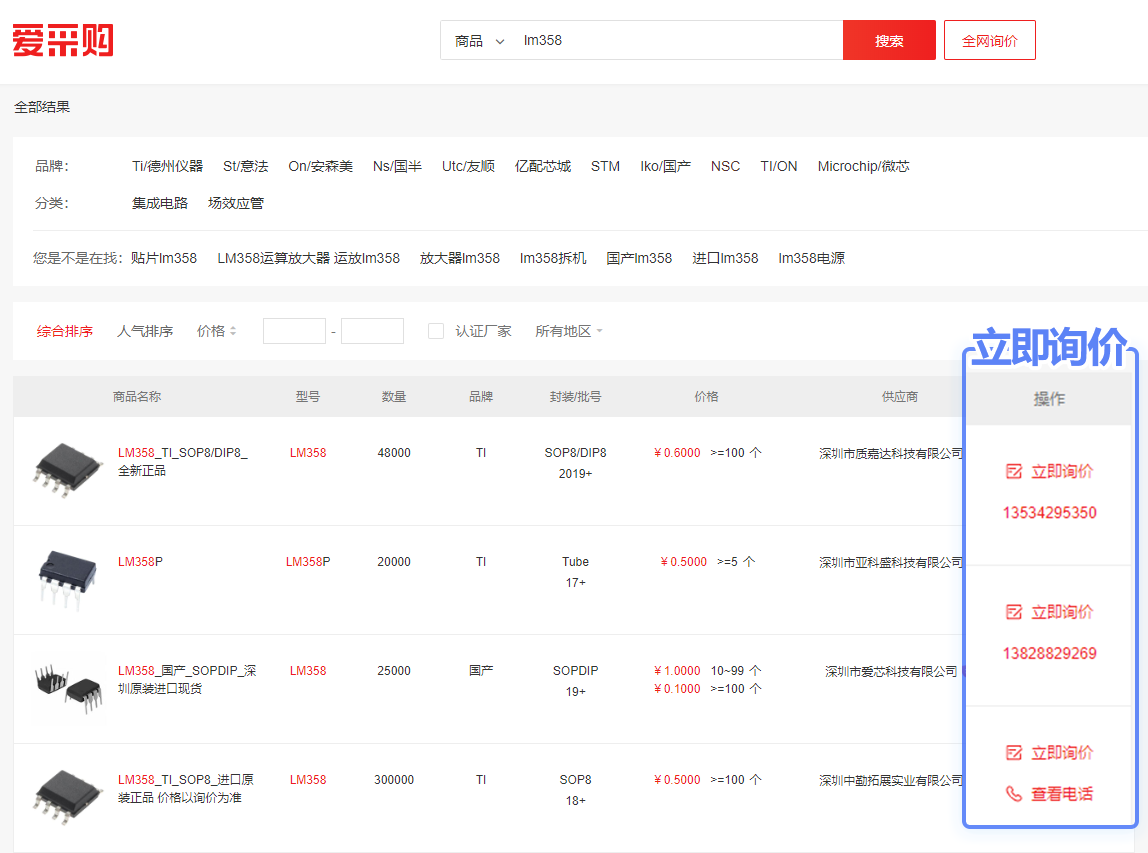Screen dimensions: 1148x853
Task: Open supplier 深圳市质嘉达科技有限公司
Action: 890,453
